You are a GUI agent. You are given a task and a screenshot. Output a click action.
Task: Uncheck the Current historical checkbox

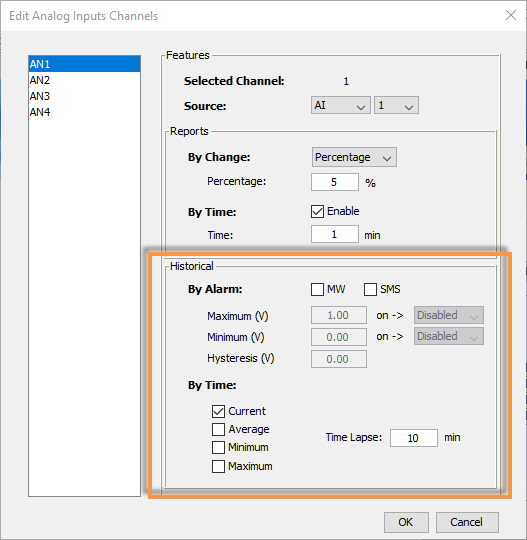click(x=218, y=411)
